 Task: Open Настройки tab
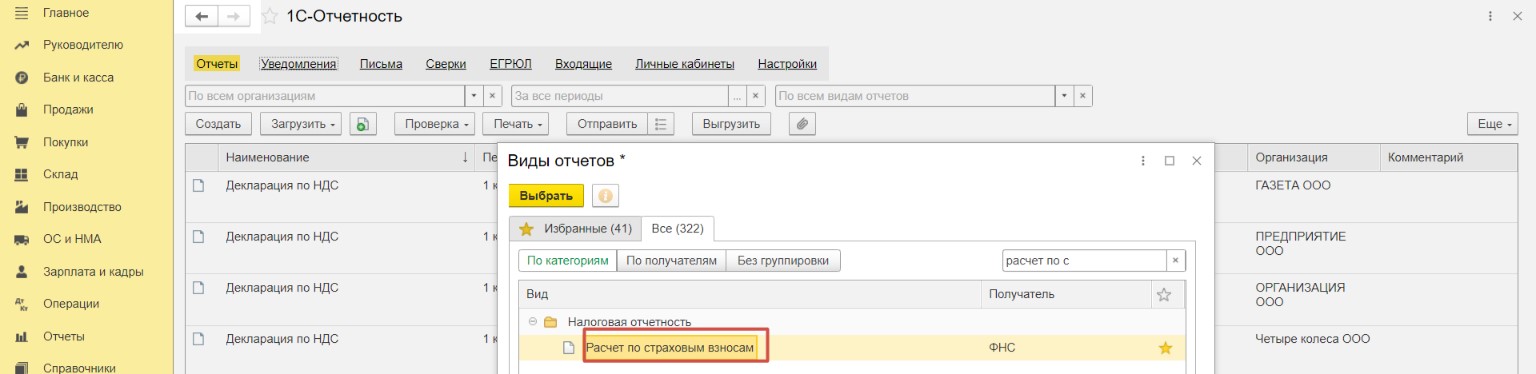click(x=787, y=64)
